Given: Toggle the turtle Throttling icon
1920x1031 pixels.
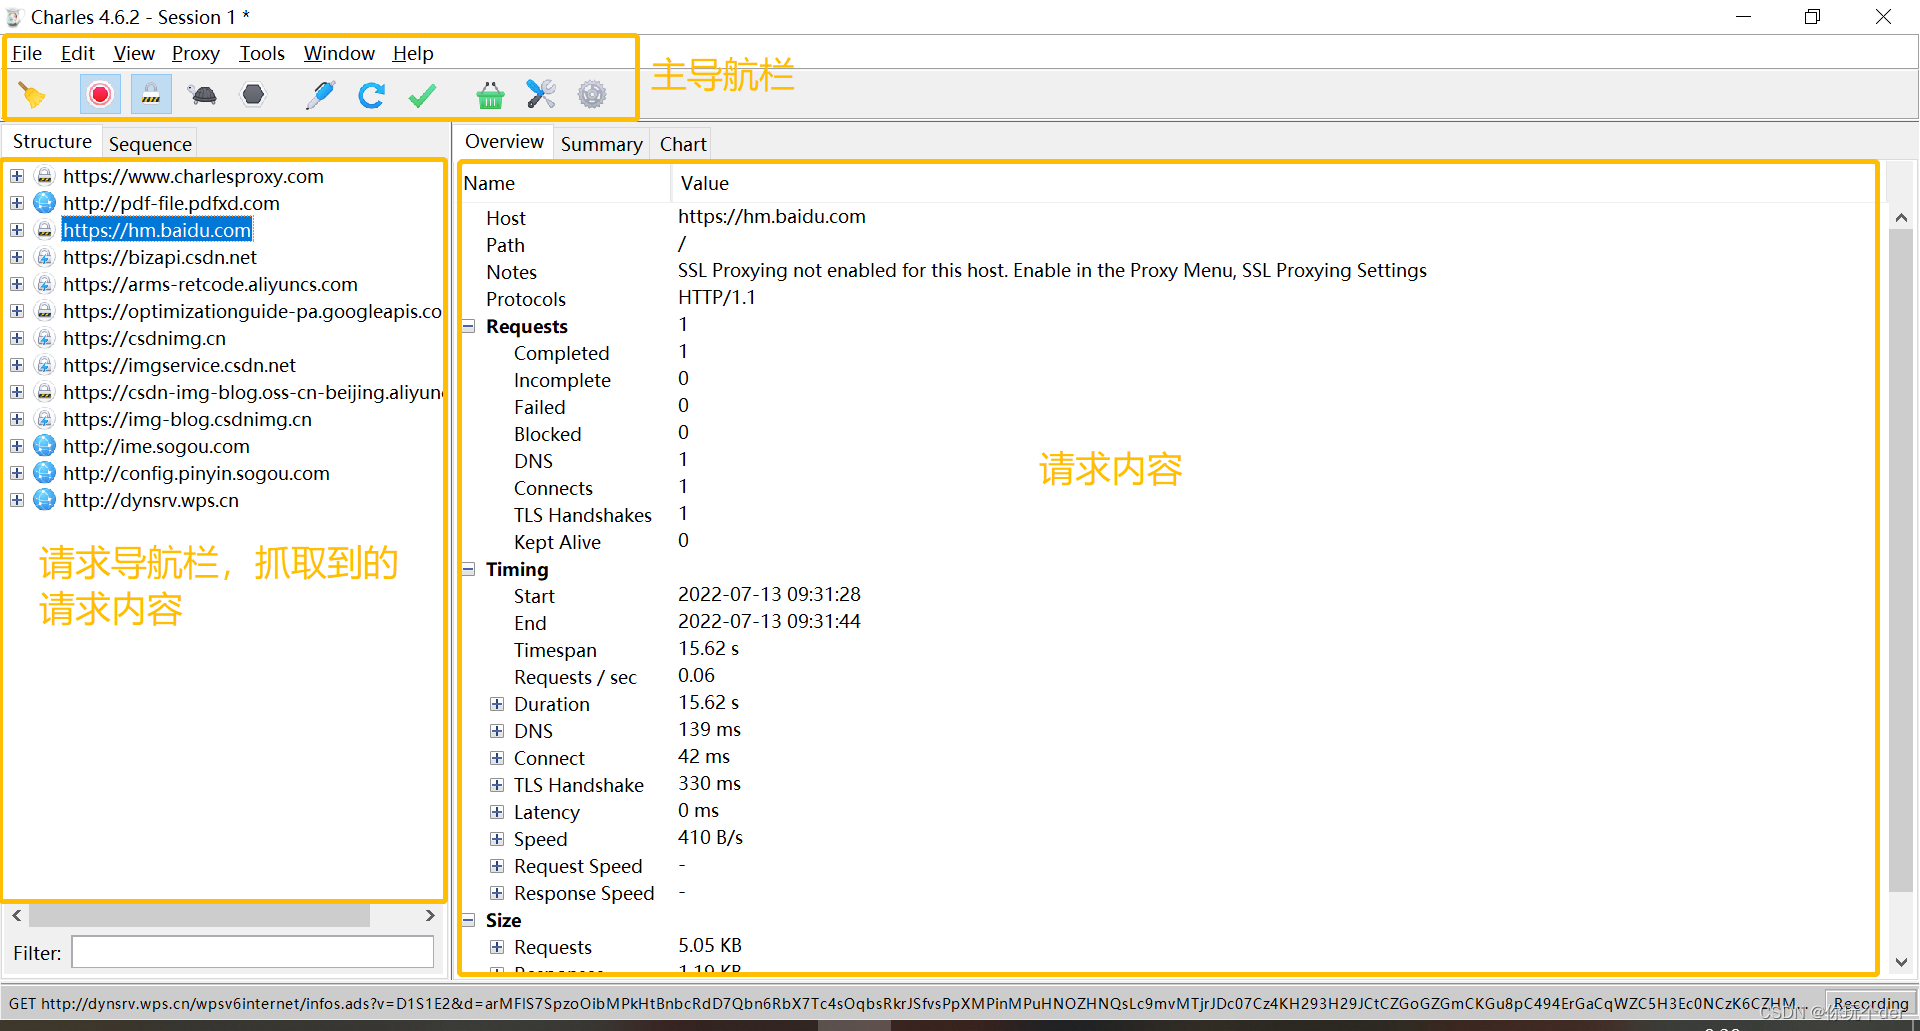Looking at the screenshot, I should point(202,95).
